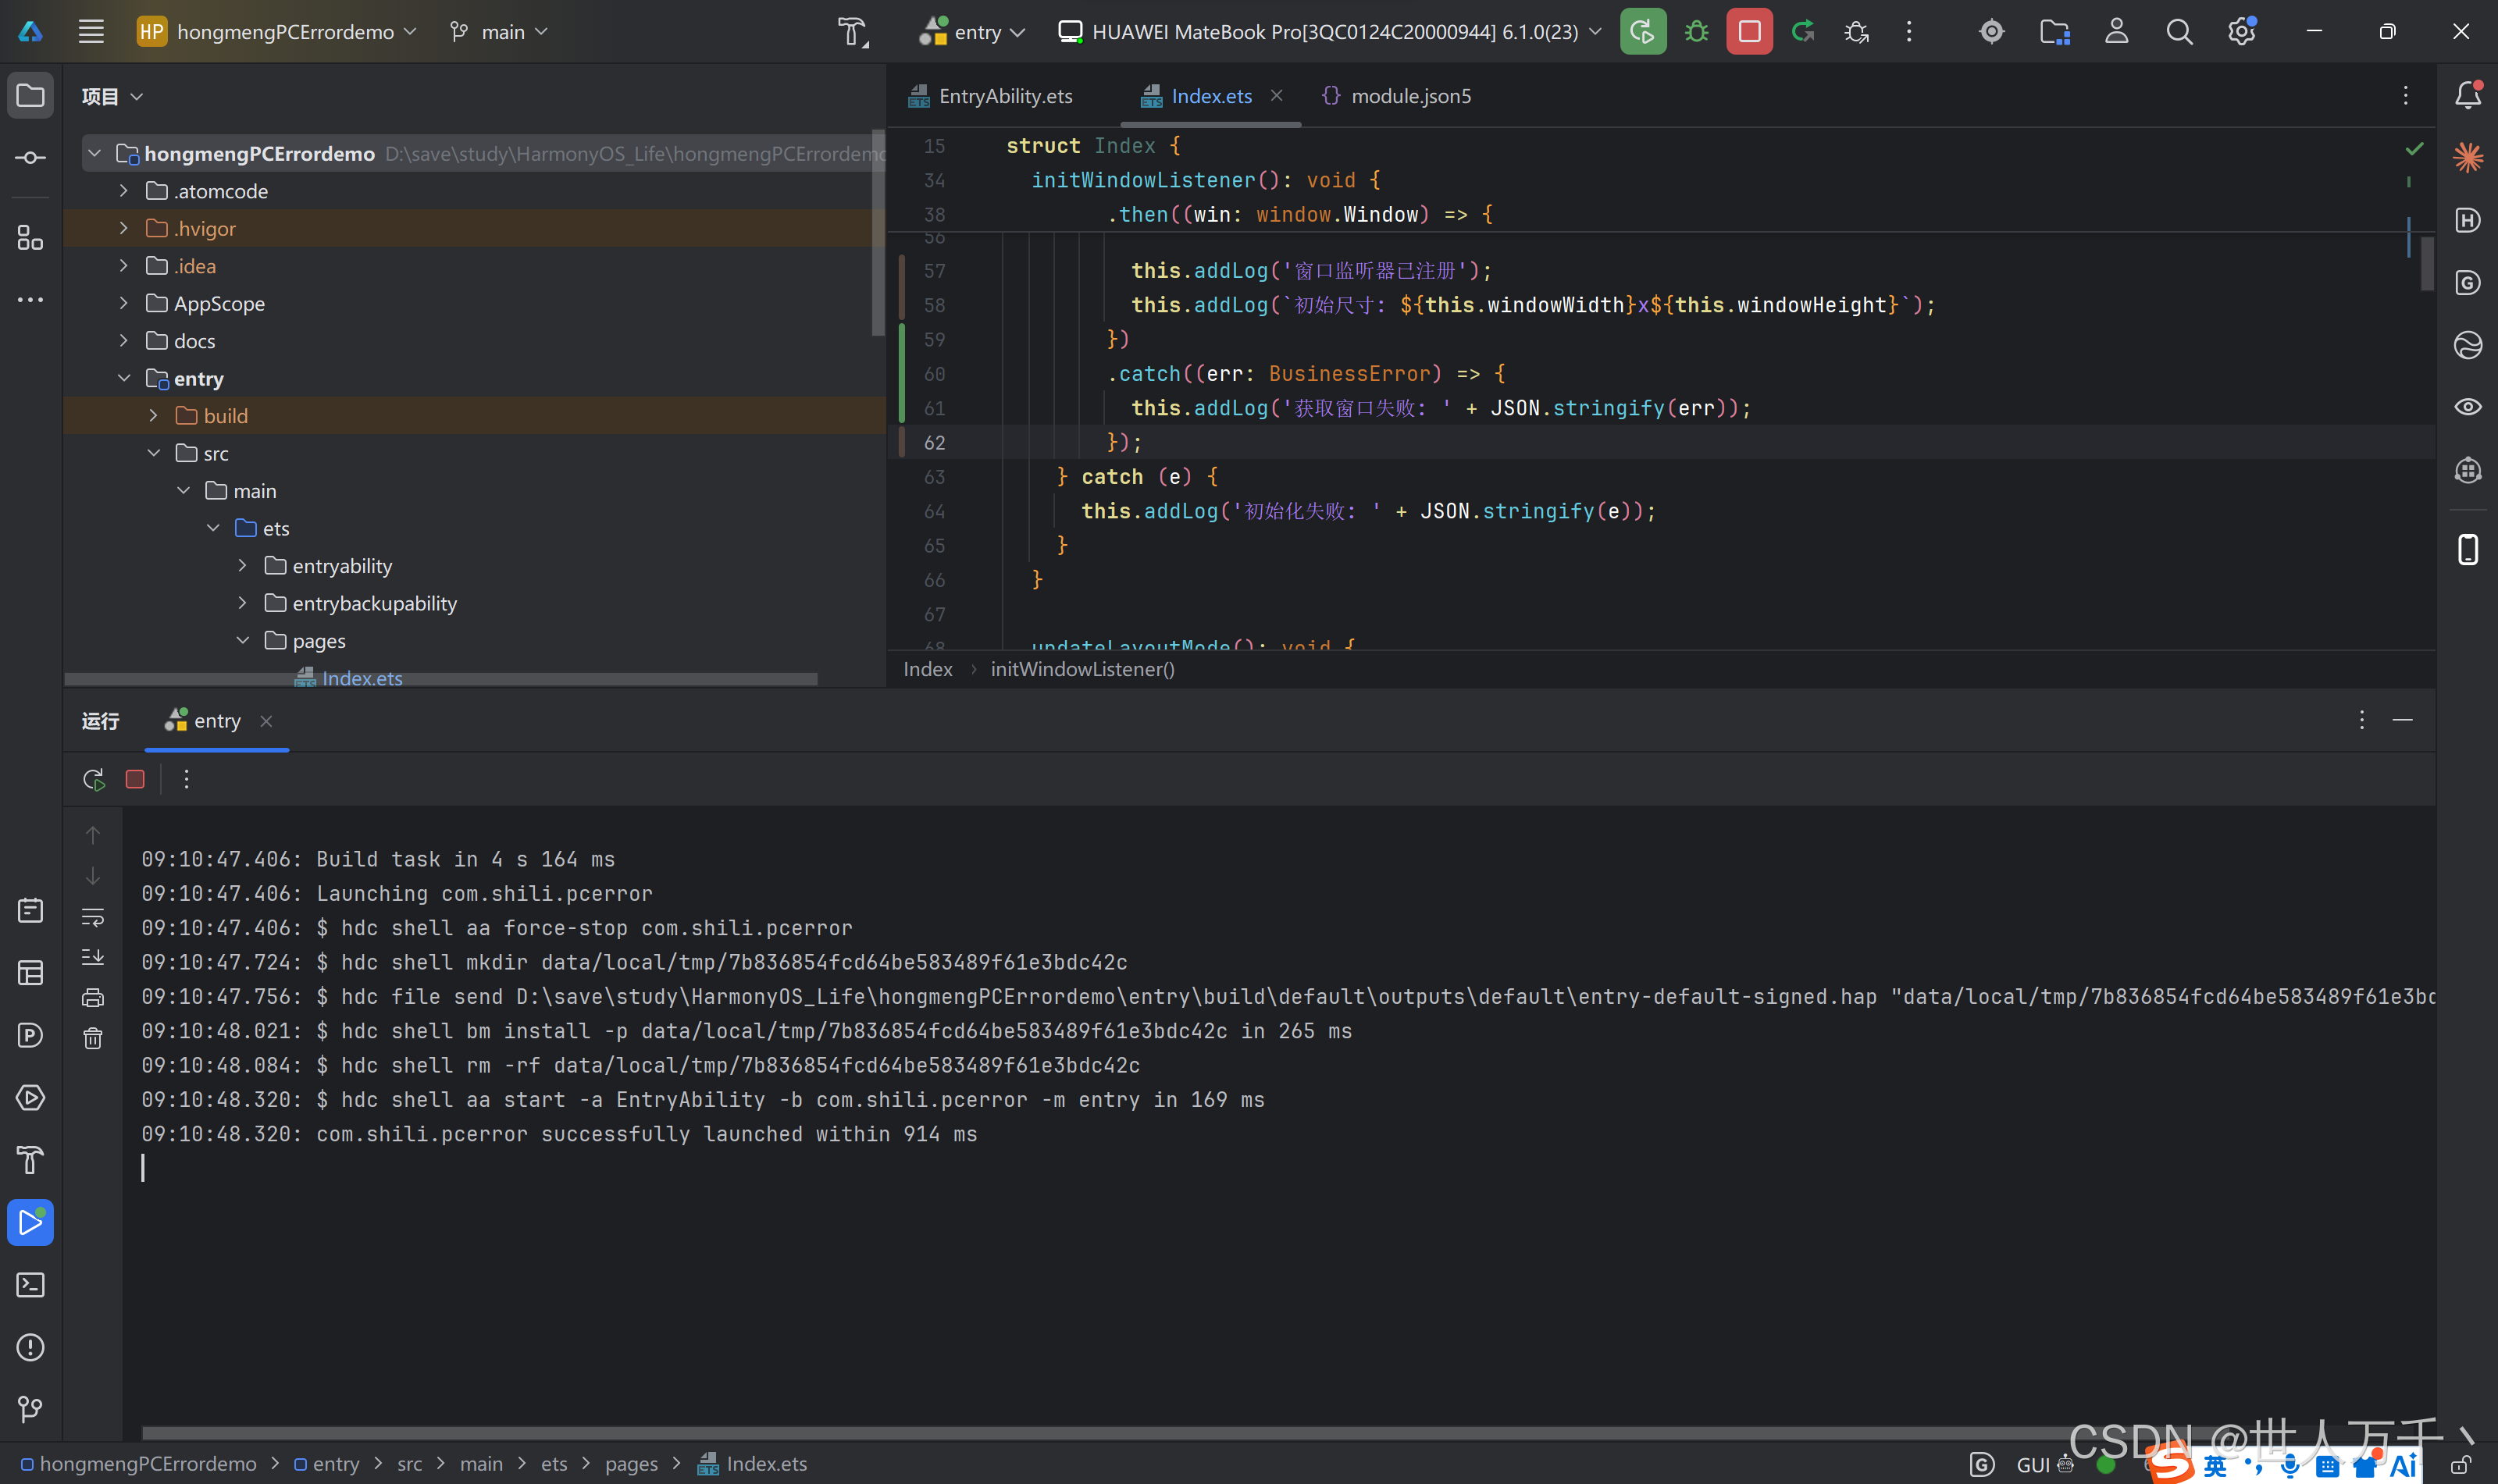
Task: Click the Build hammer icon in top toolbar
Action: click(x=852, y=32)
